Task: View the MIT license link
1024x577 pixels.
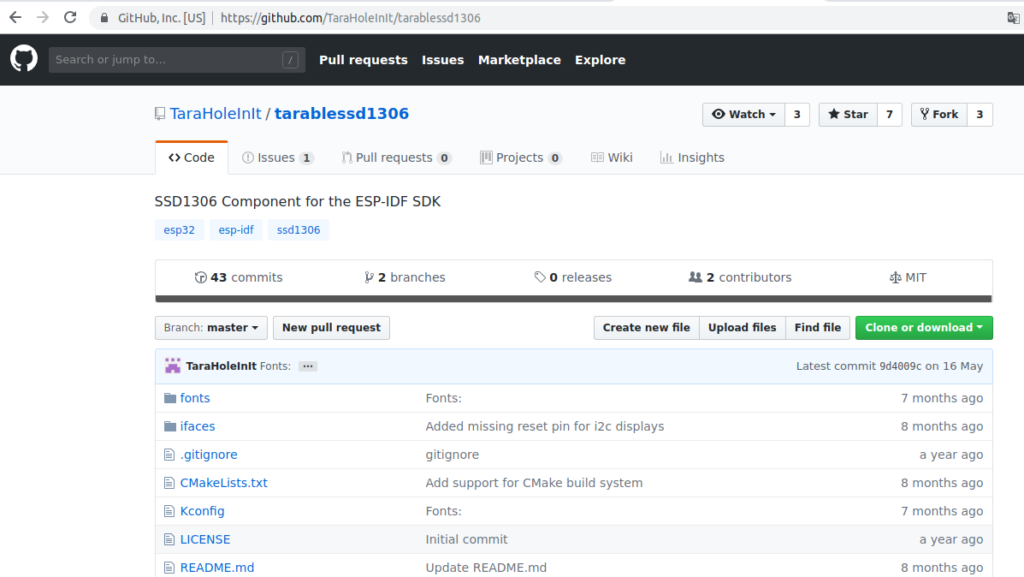Action: point(908,277)
